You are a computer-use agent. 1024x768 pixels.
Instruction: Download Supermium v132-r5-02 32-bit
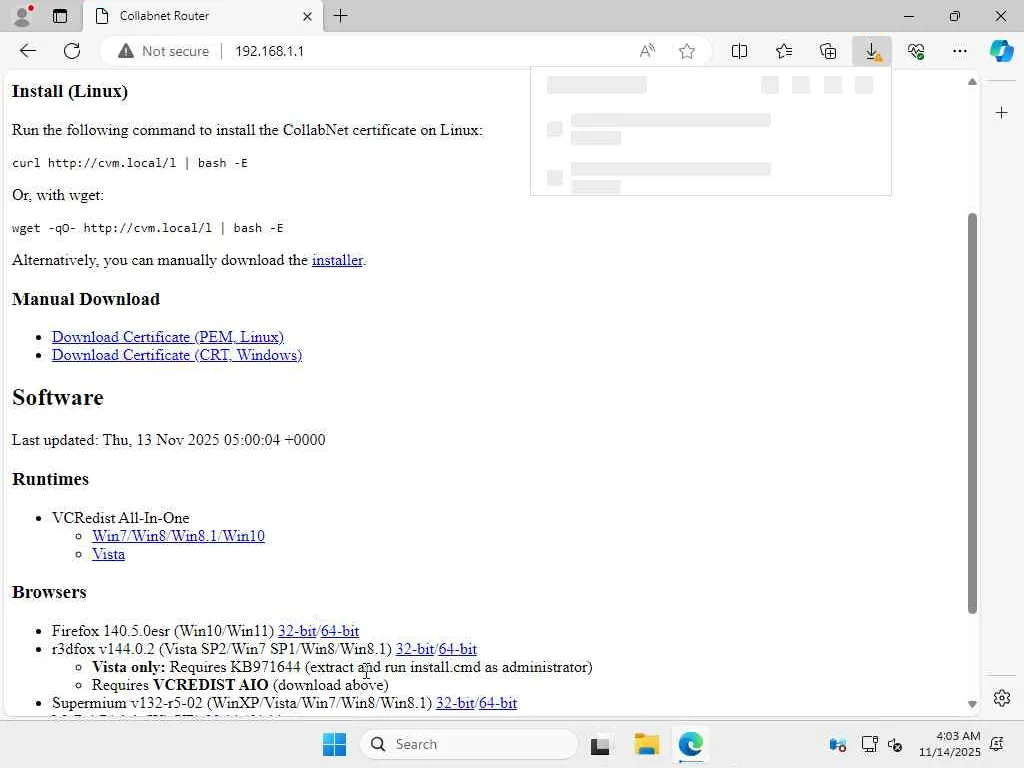(x=455, y=703)
